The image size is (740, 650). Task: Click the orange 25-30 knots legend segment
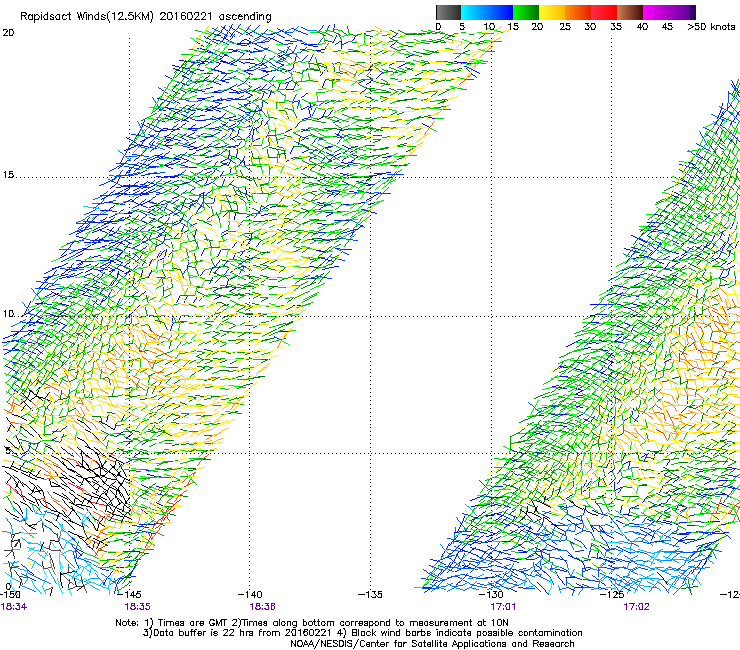coord(578,12)
